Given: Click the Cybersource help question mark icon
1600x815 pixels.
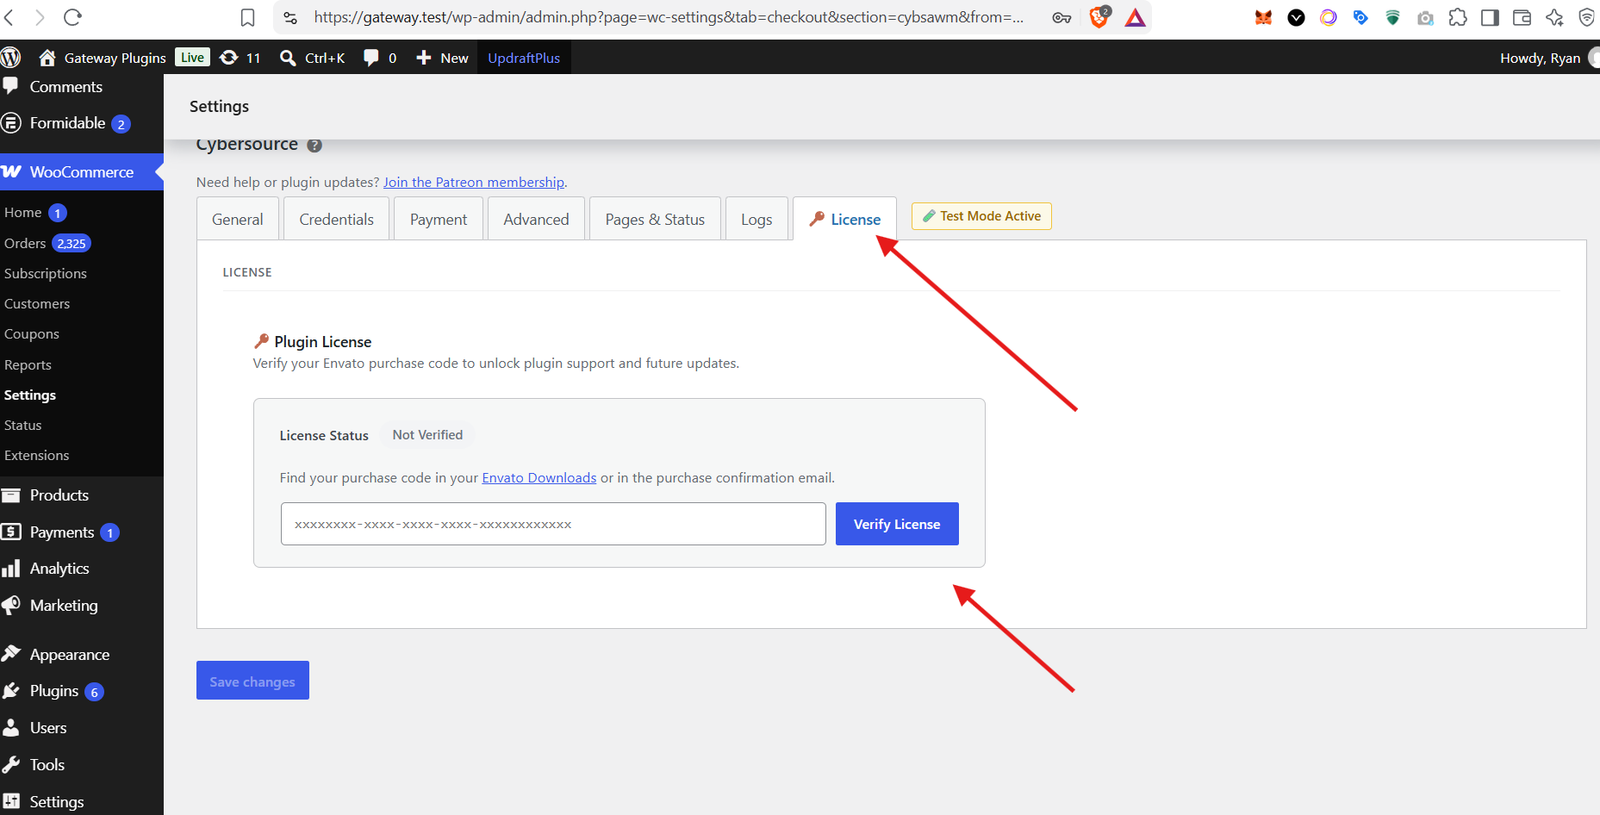Looking at the screenshot, I should point(314,145).
